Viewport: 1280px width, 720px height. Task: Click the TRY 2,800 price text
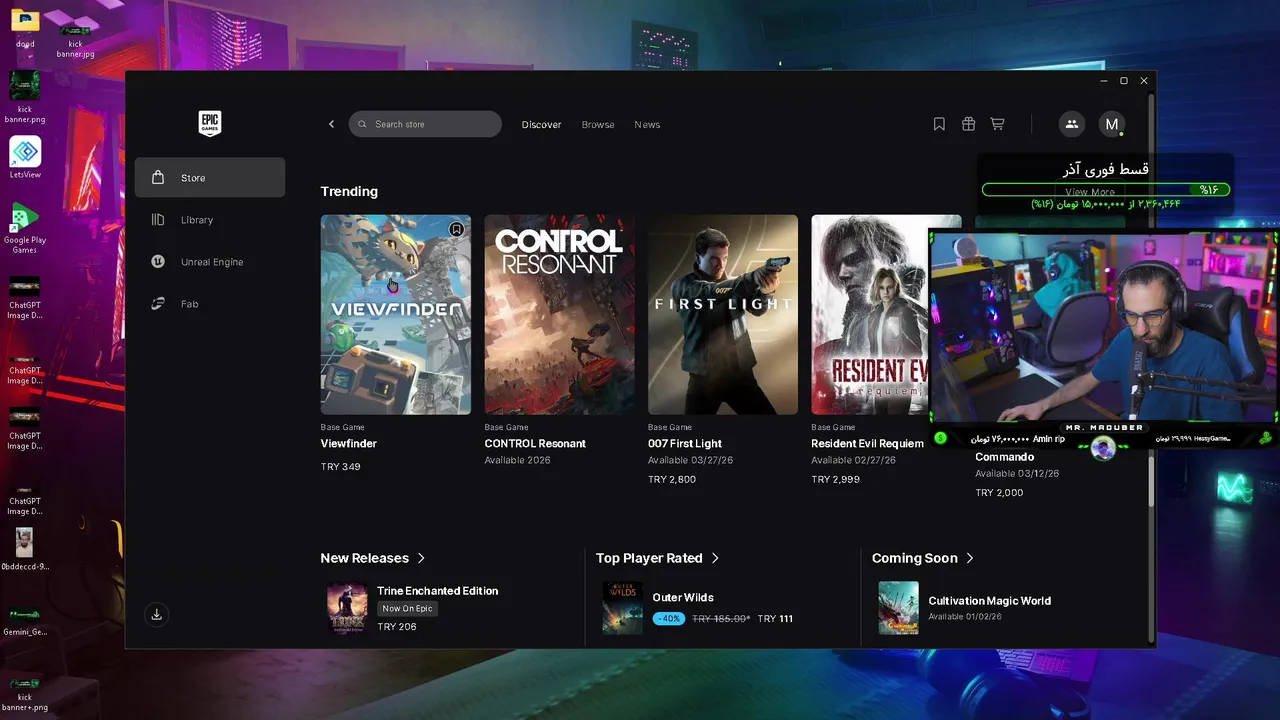[x=672, y=480]
